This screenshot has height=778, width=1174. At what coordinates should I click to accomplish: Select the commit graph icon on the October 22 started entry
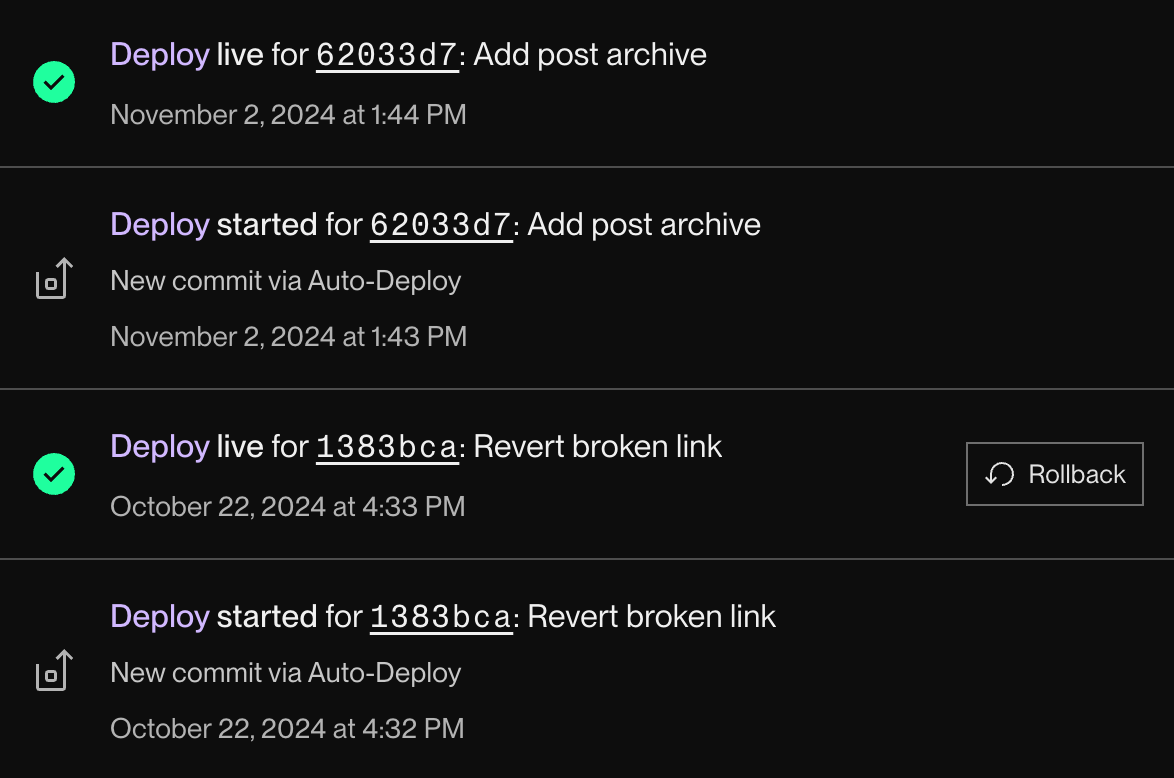tap(53, 670)
